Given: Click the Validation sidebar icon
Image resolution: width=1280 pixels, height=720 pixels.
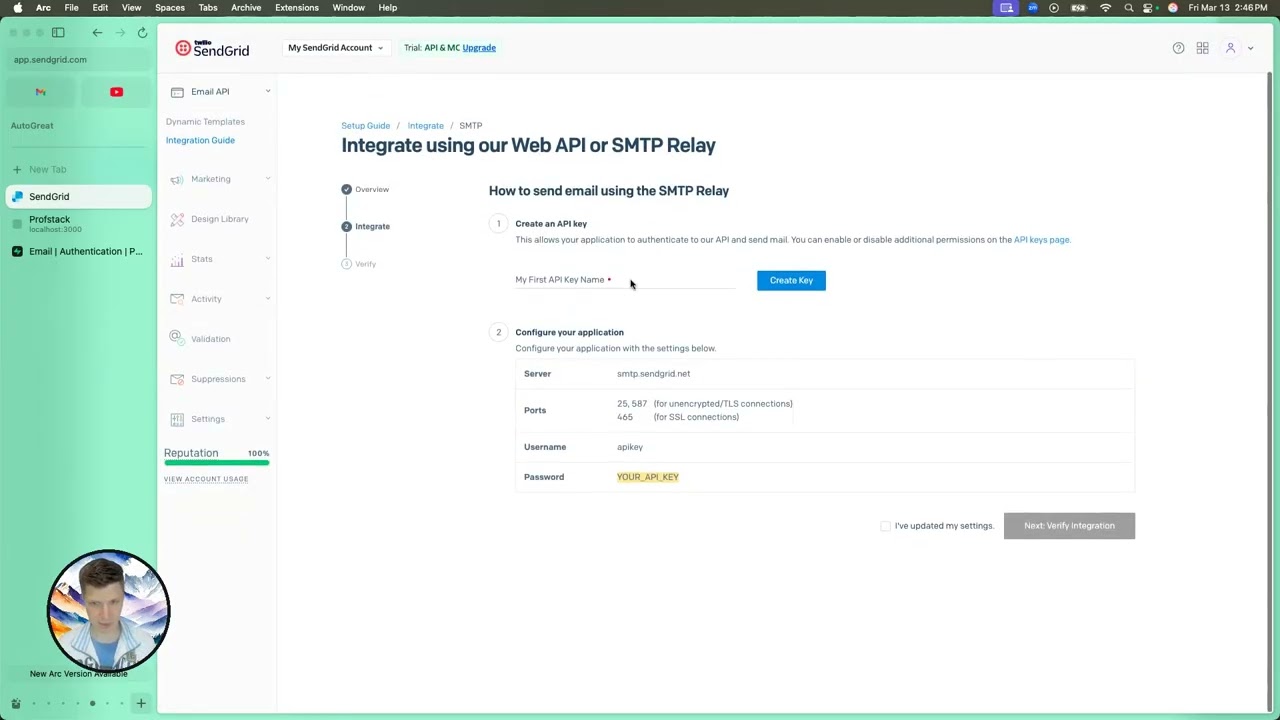Looking at the screenshot, I should point(177,338).
